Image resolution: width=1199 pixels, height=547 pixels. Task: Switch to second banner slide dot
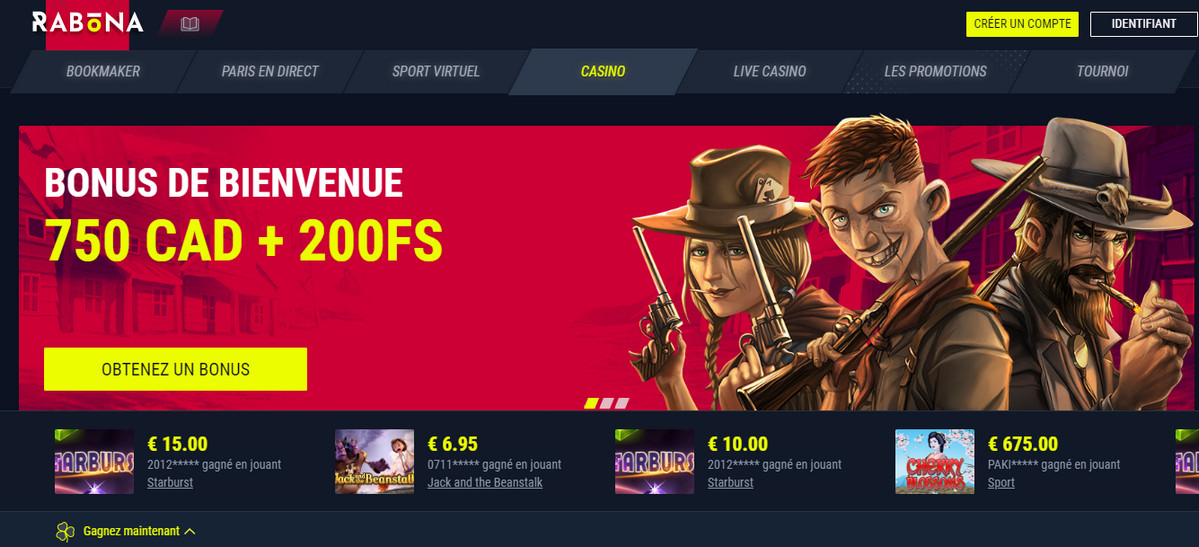click(607, 403)
